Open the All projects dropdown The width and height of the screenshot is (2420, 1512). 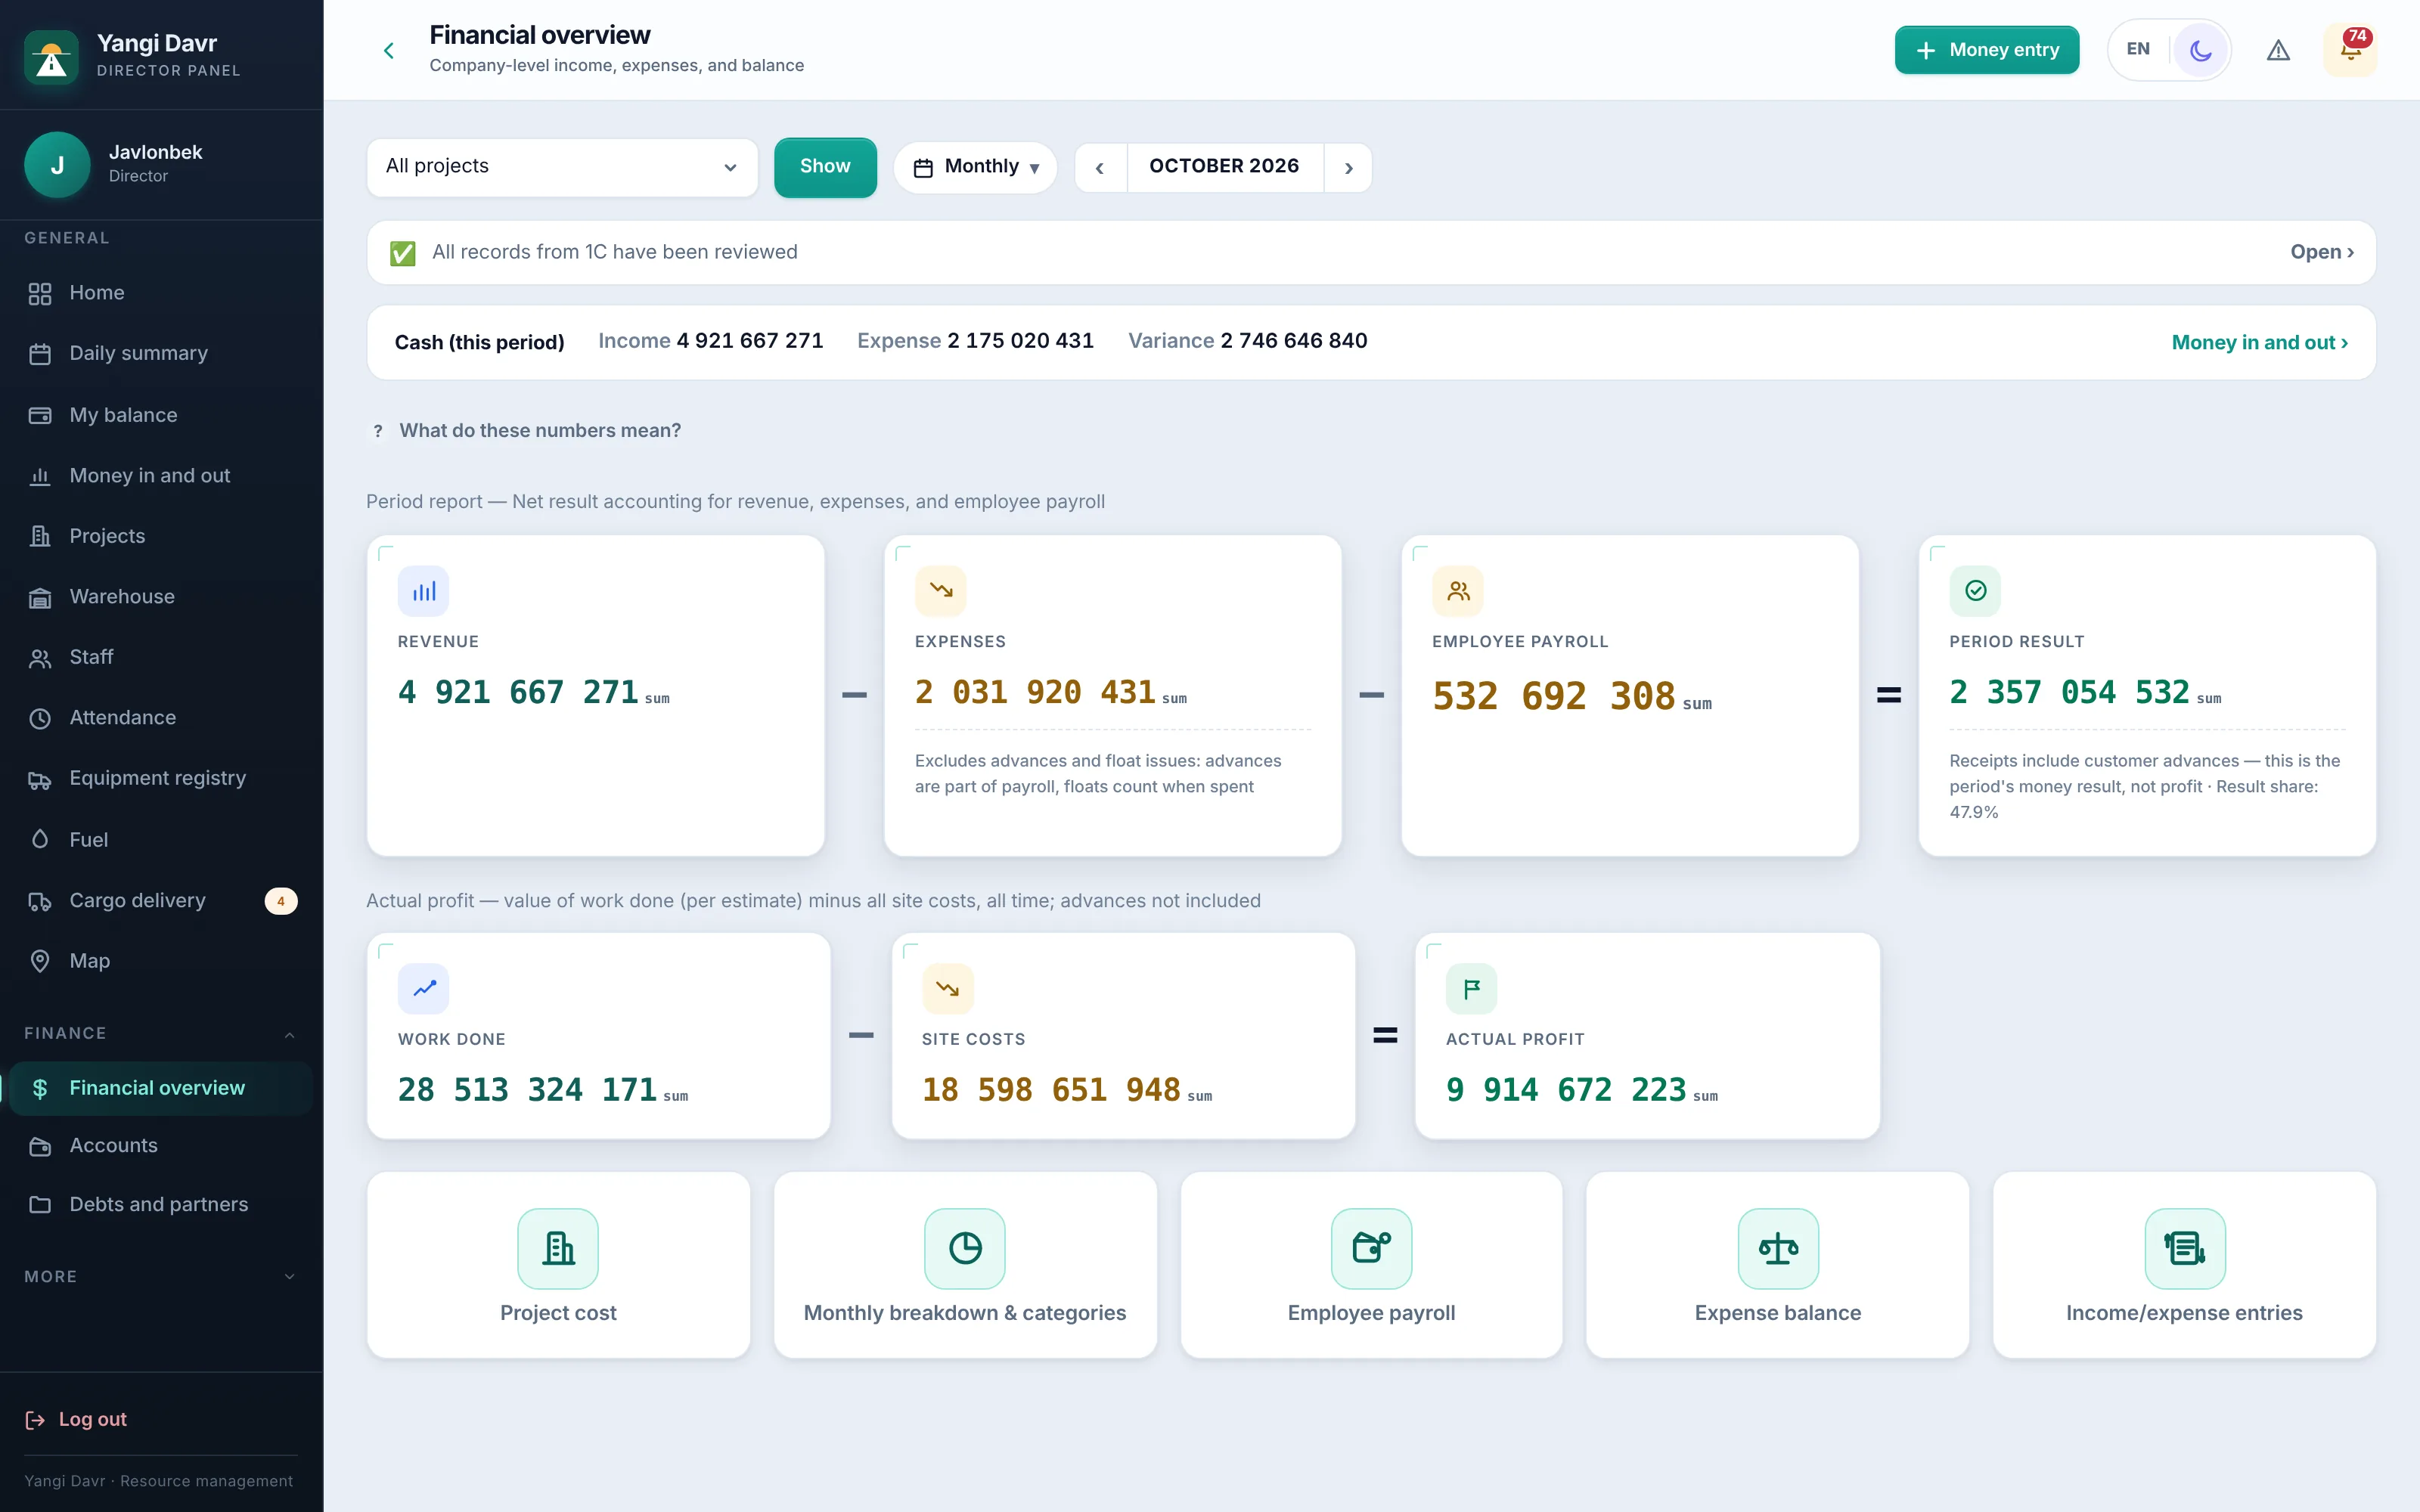pos(562,166)
